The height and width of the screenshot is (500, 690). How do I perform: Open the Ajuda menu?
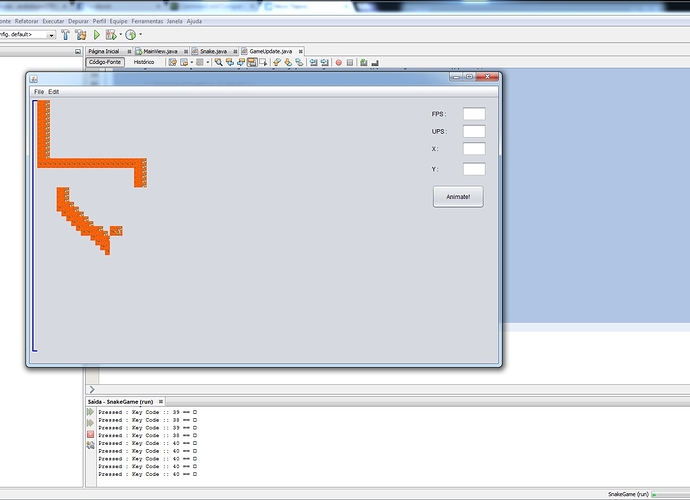point(194,21)
